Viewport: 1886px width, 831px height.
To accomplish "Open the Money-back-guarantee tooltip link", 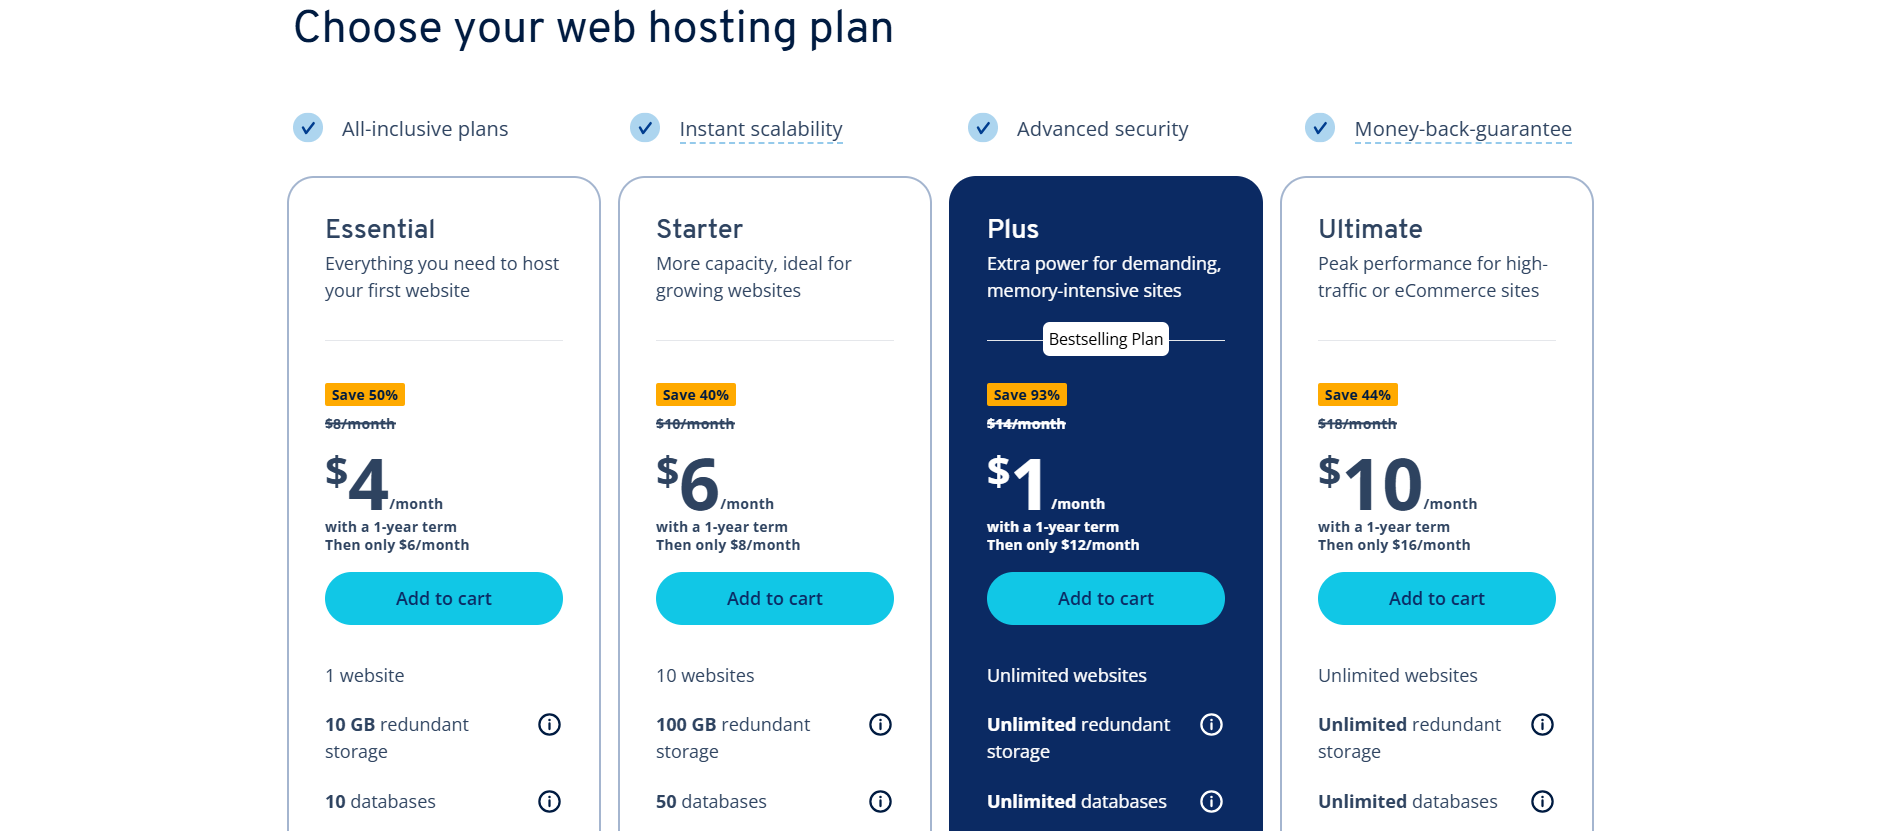I will click(x=1462, y=129).
